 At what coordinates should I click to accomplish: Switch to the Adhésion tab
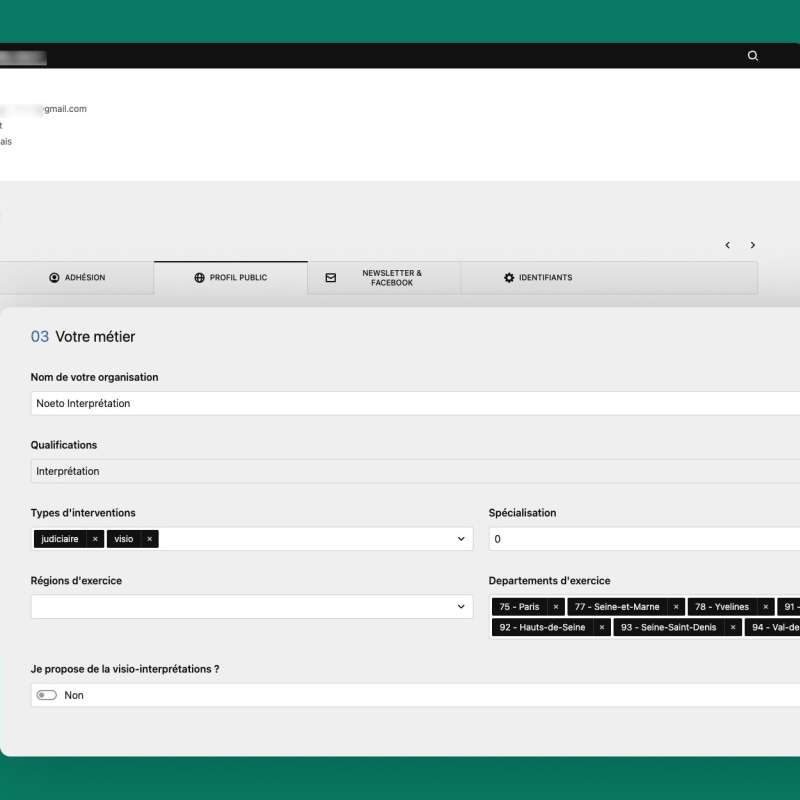coord(76,278)
